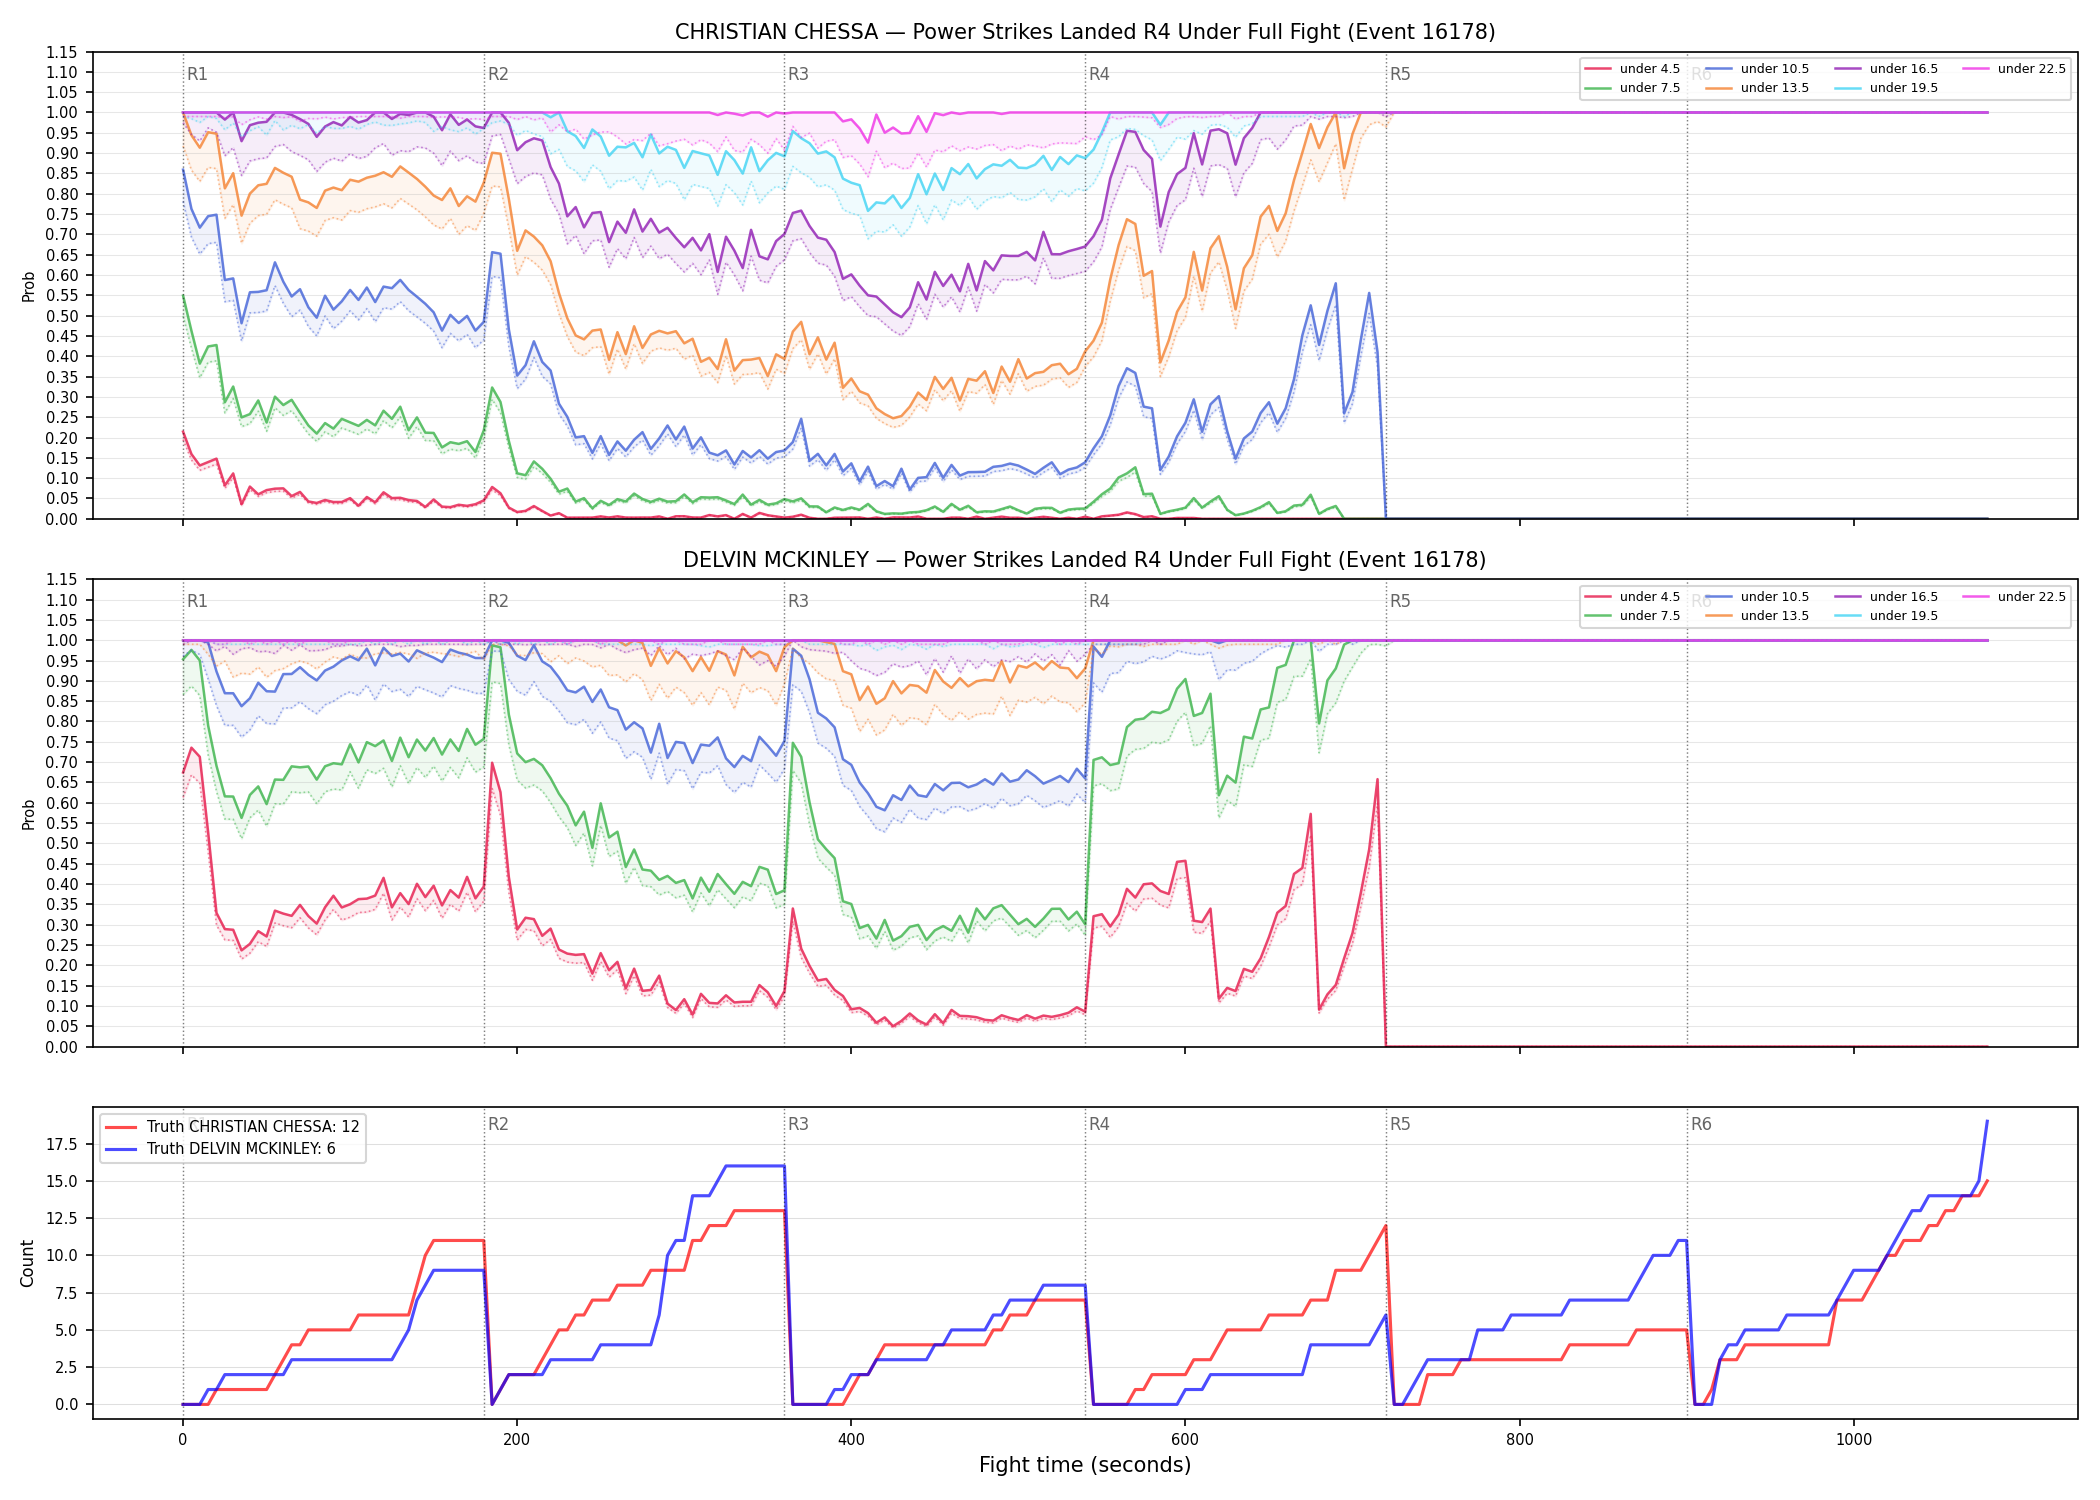Click the R5 round marker in McKinley chart

pyautogui.click(x=1400, y=601)
